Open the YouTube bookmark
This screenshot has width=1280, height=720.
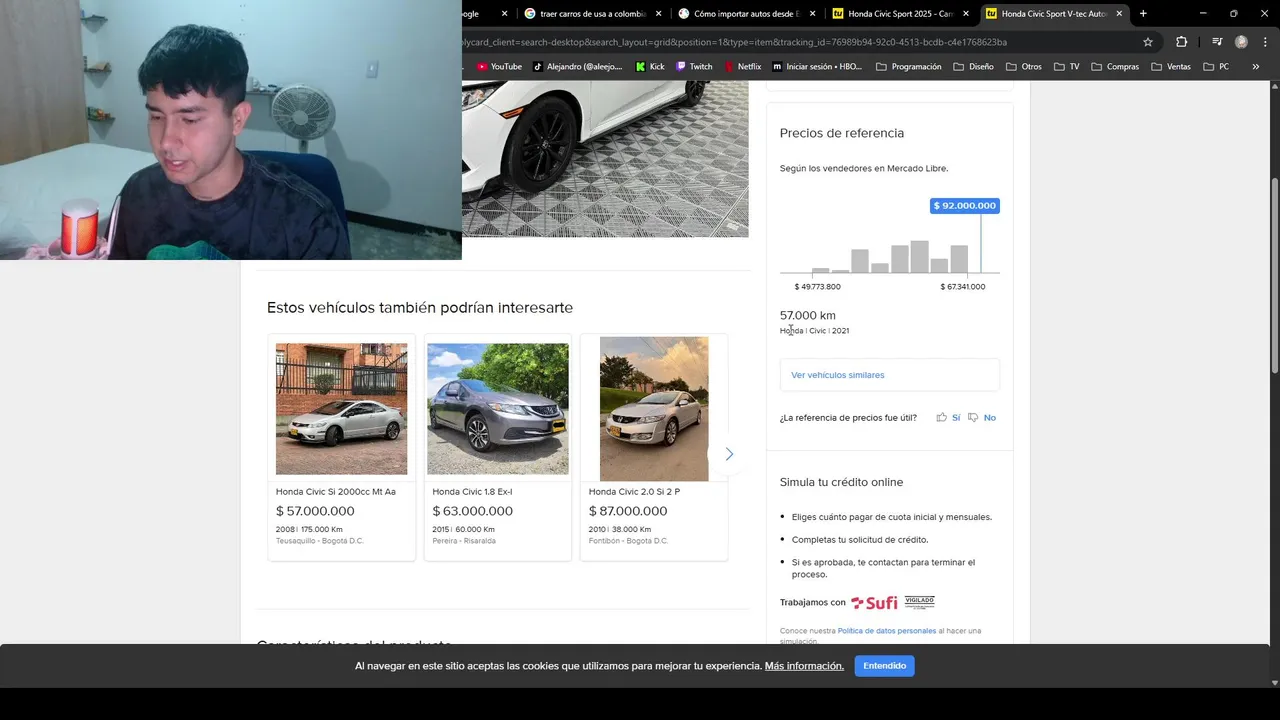pyautogui.click(x=499, y=67)
